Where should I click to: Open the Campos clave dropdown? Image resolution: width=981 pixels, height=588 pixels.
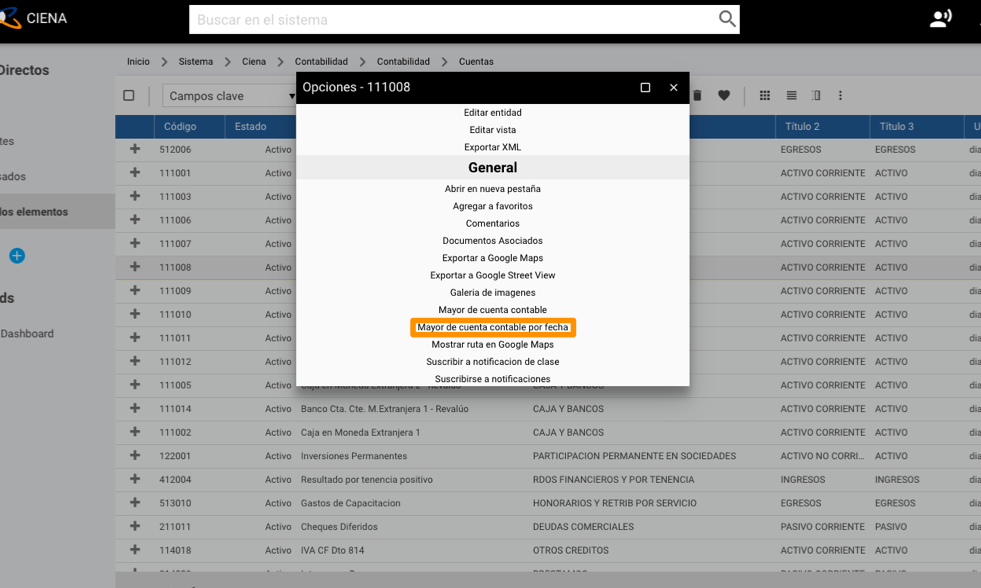(x=229, y=96)
